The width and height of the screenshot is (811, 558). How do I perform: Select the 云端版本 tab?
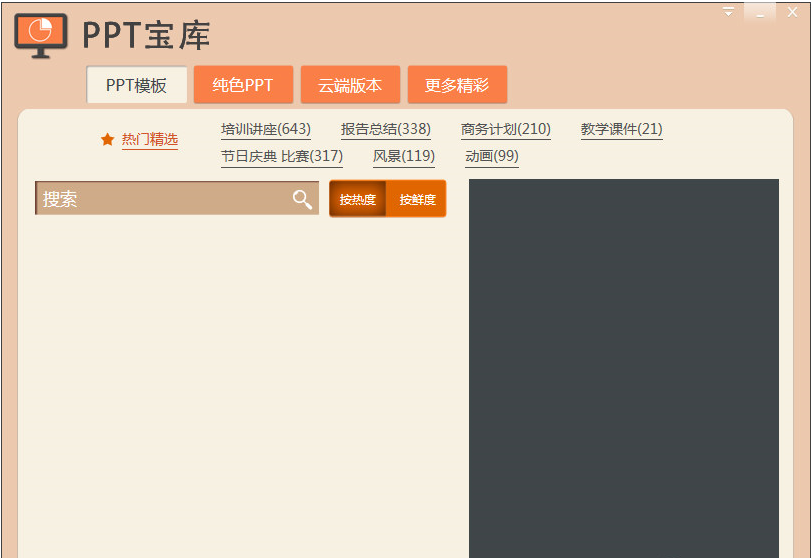pos(350,84)
